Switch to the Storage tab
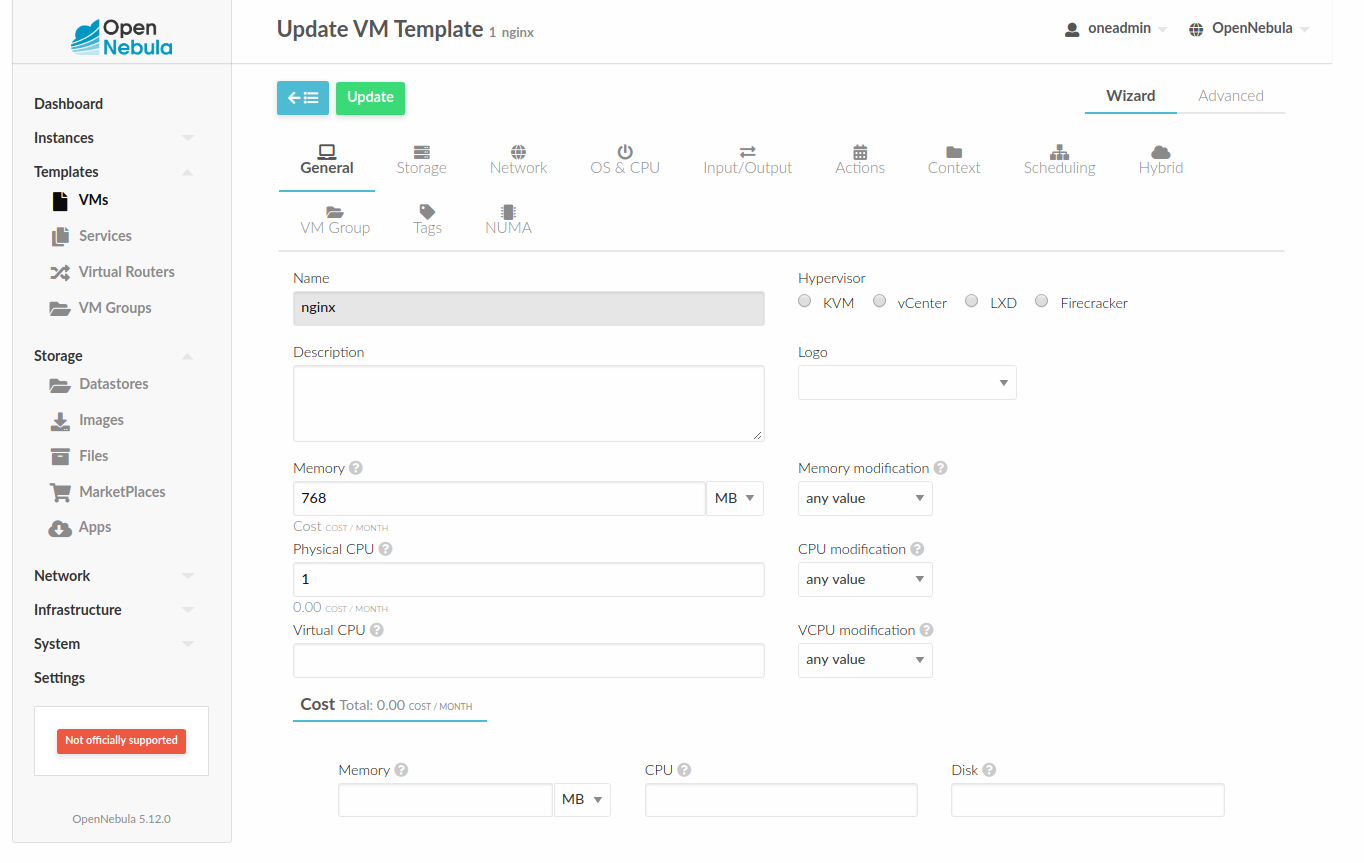The image size is (1364, 863). tap(421, 160)
